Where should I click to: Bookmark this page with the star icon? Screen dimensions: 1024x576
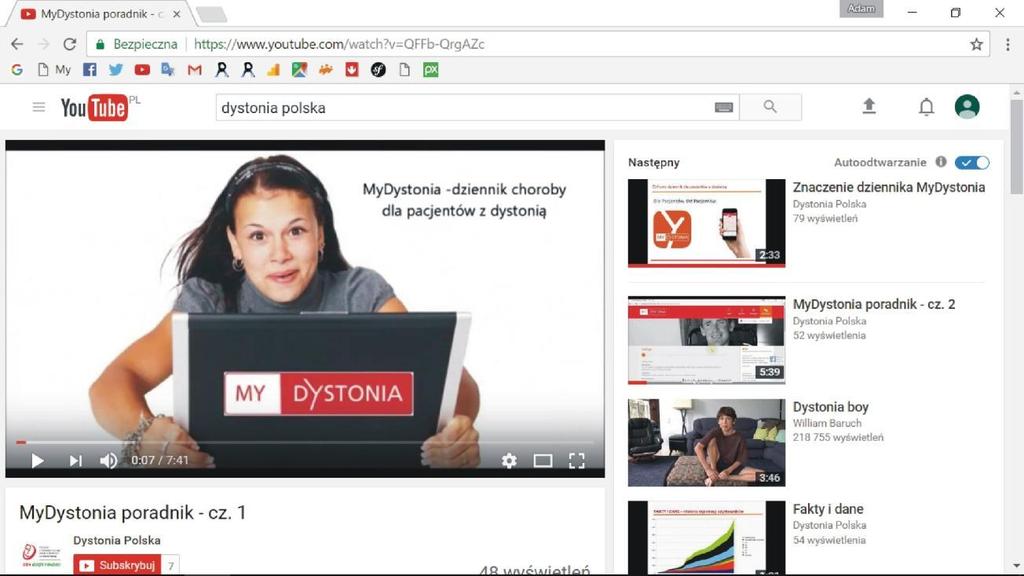click(976, 44)
